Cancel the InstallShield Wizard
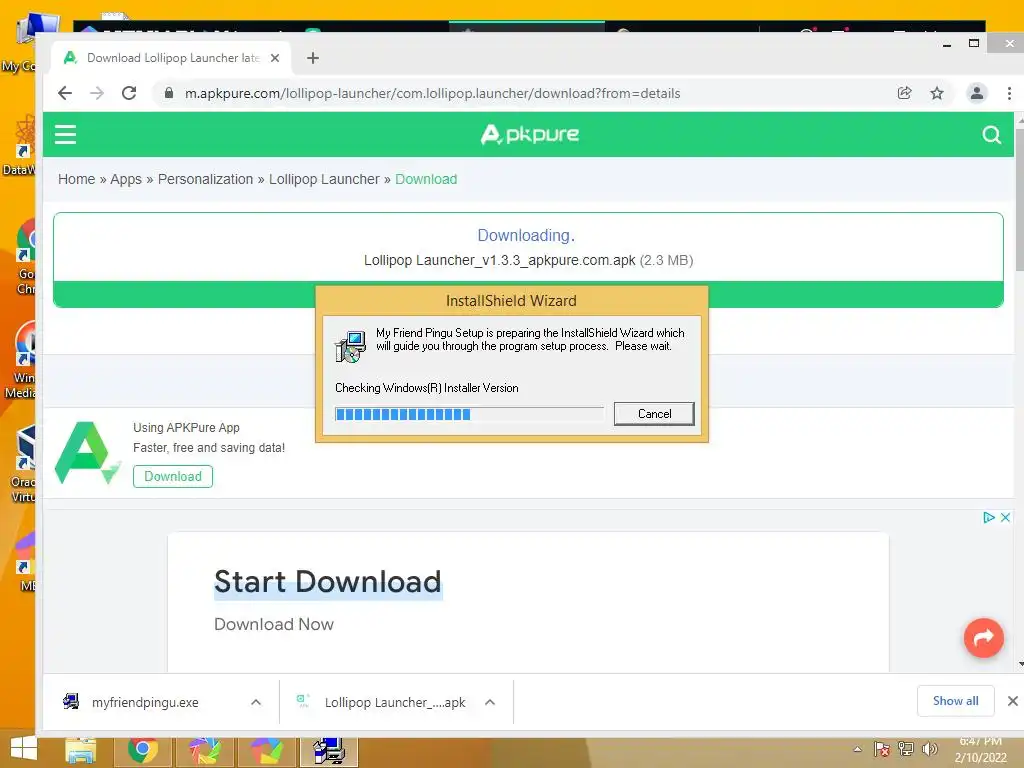 coord(654,413)
